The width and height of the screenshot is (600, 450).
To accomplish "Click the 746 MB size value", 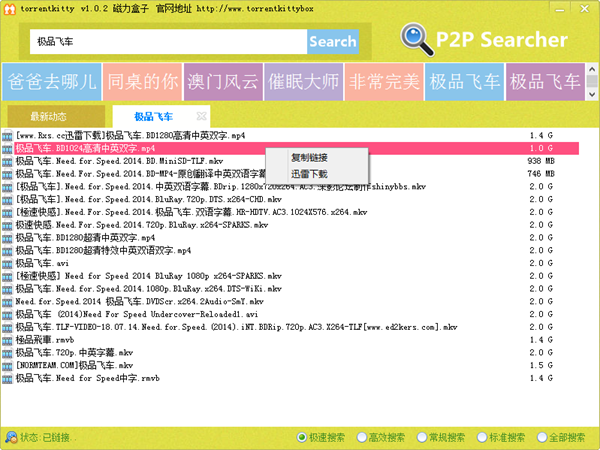I will tap(540, 174).
